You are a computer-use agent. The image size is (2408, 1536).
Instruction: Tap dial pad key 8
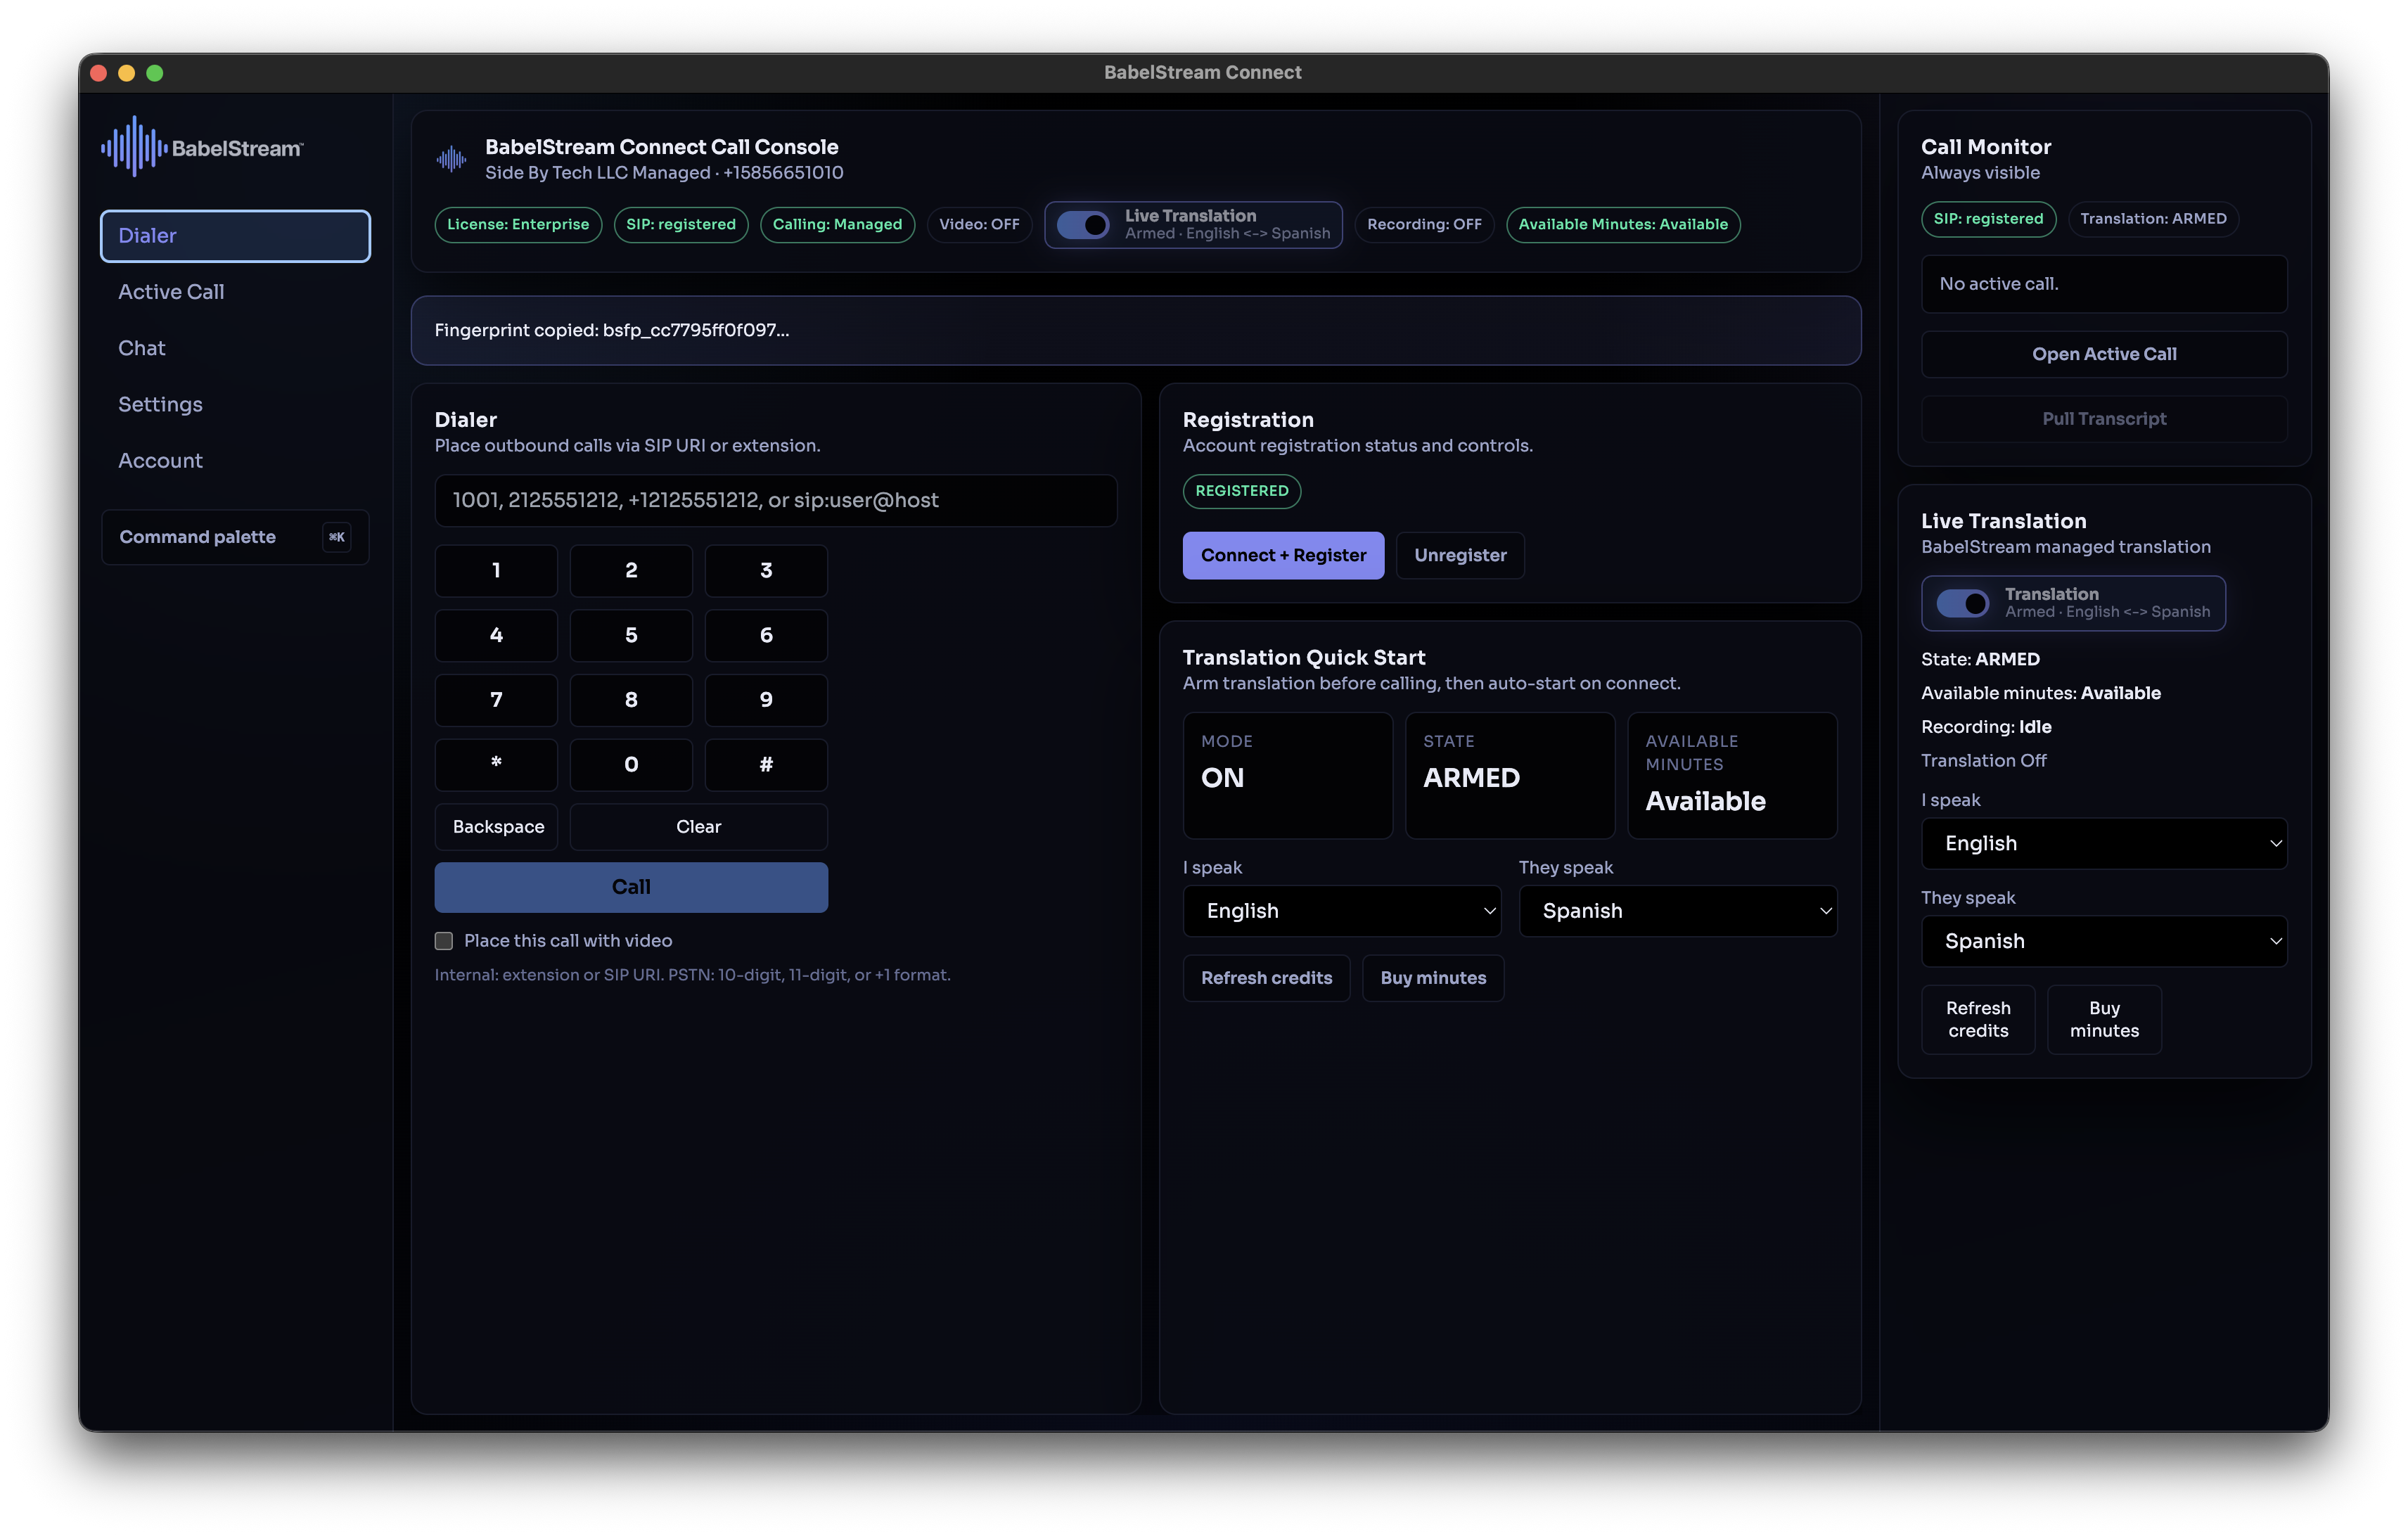click(631, 700)
